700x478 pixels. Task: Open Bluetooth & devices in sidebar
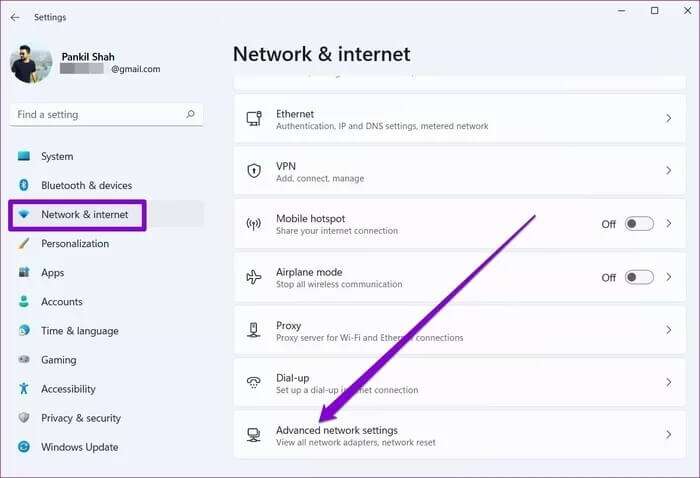(x=86, y=185)
